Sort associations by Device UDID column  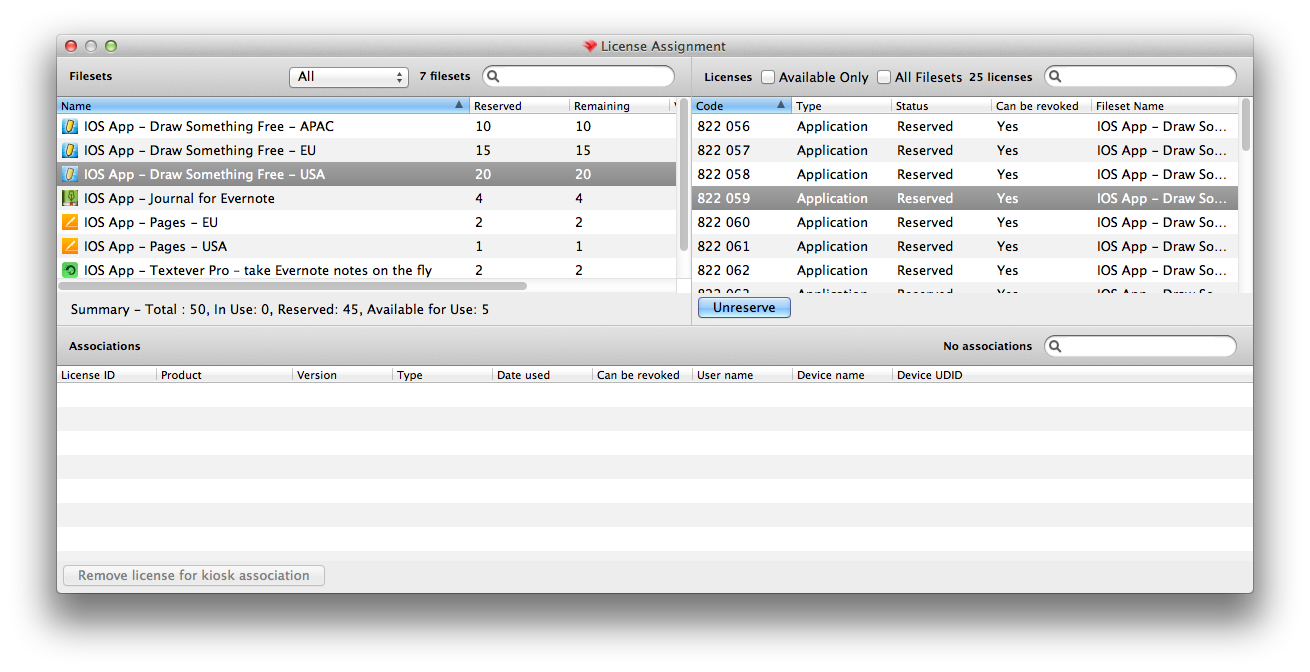tap(1072, 375)
